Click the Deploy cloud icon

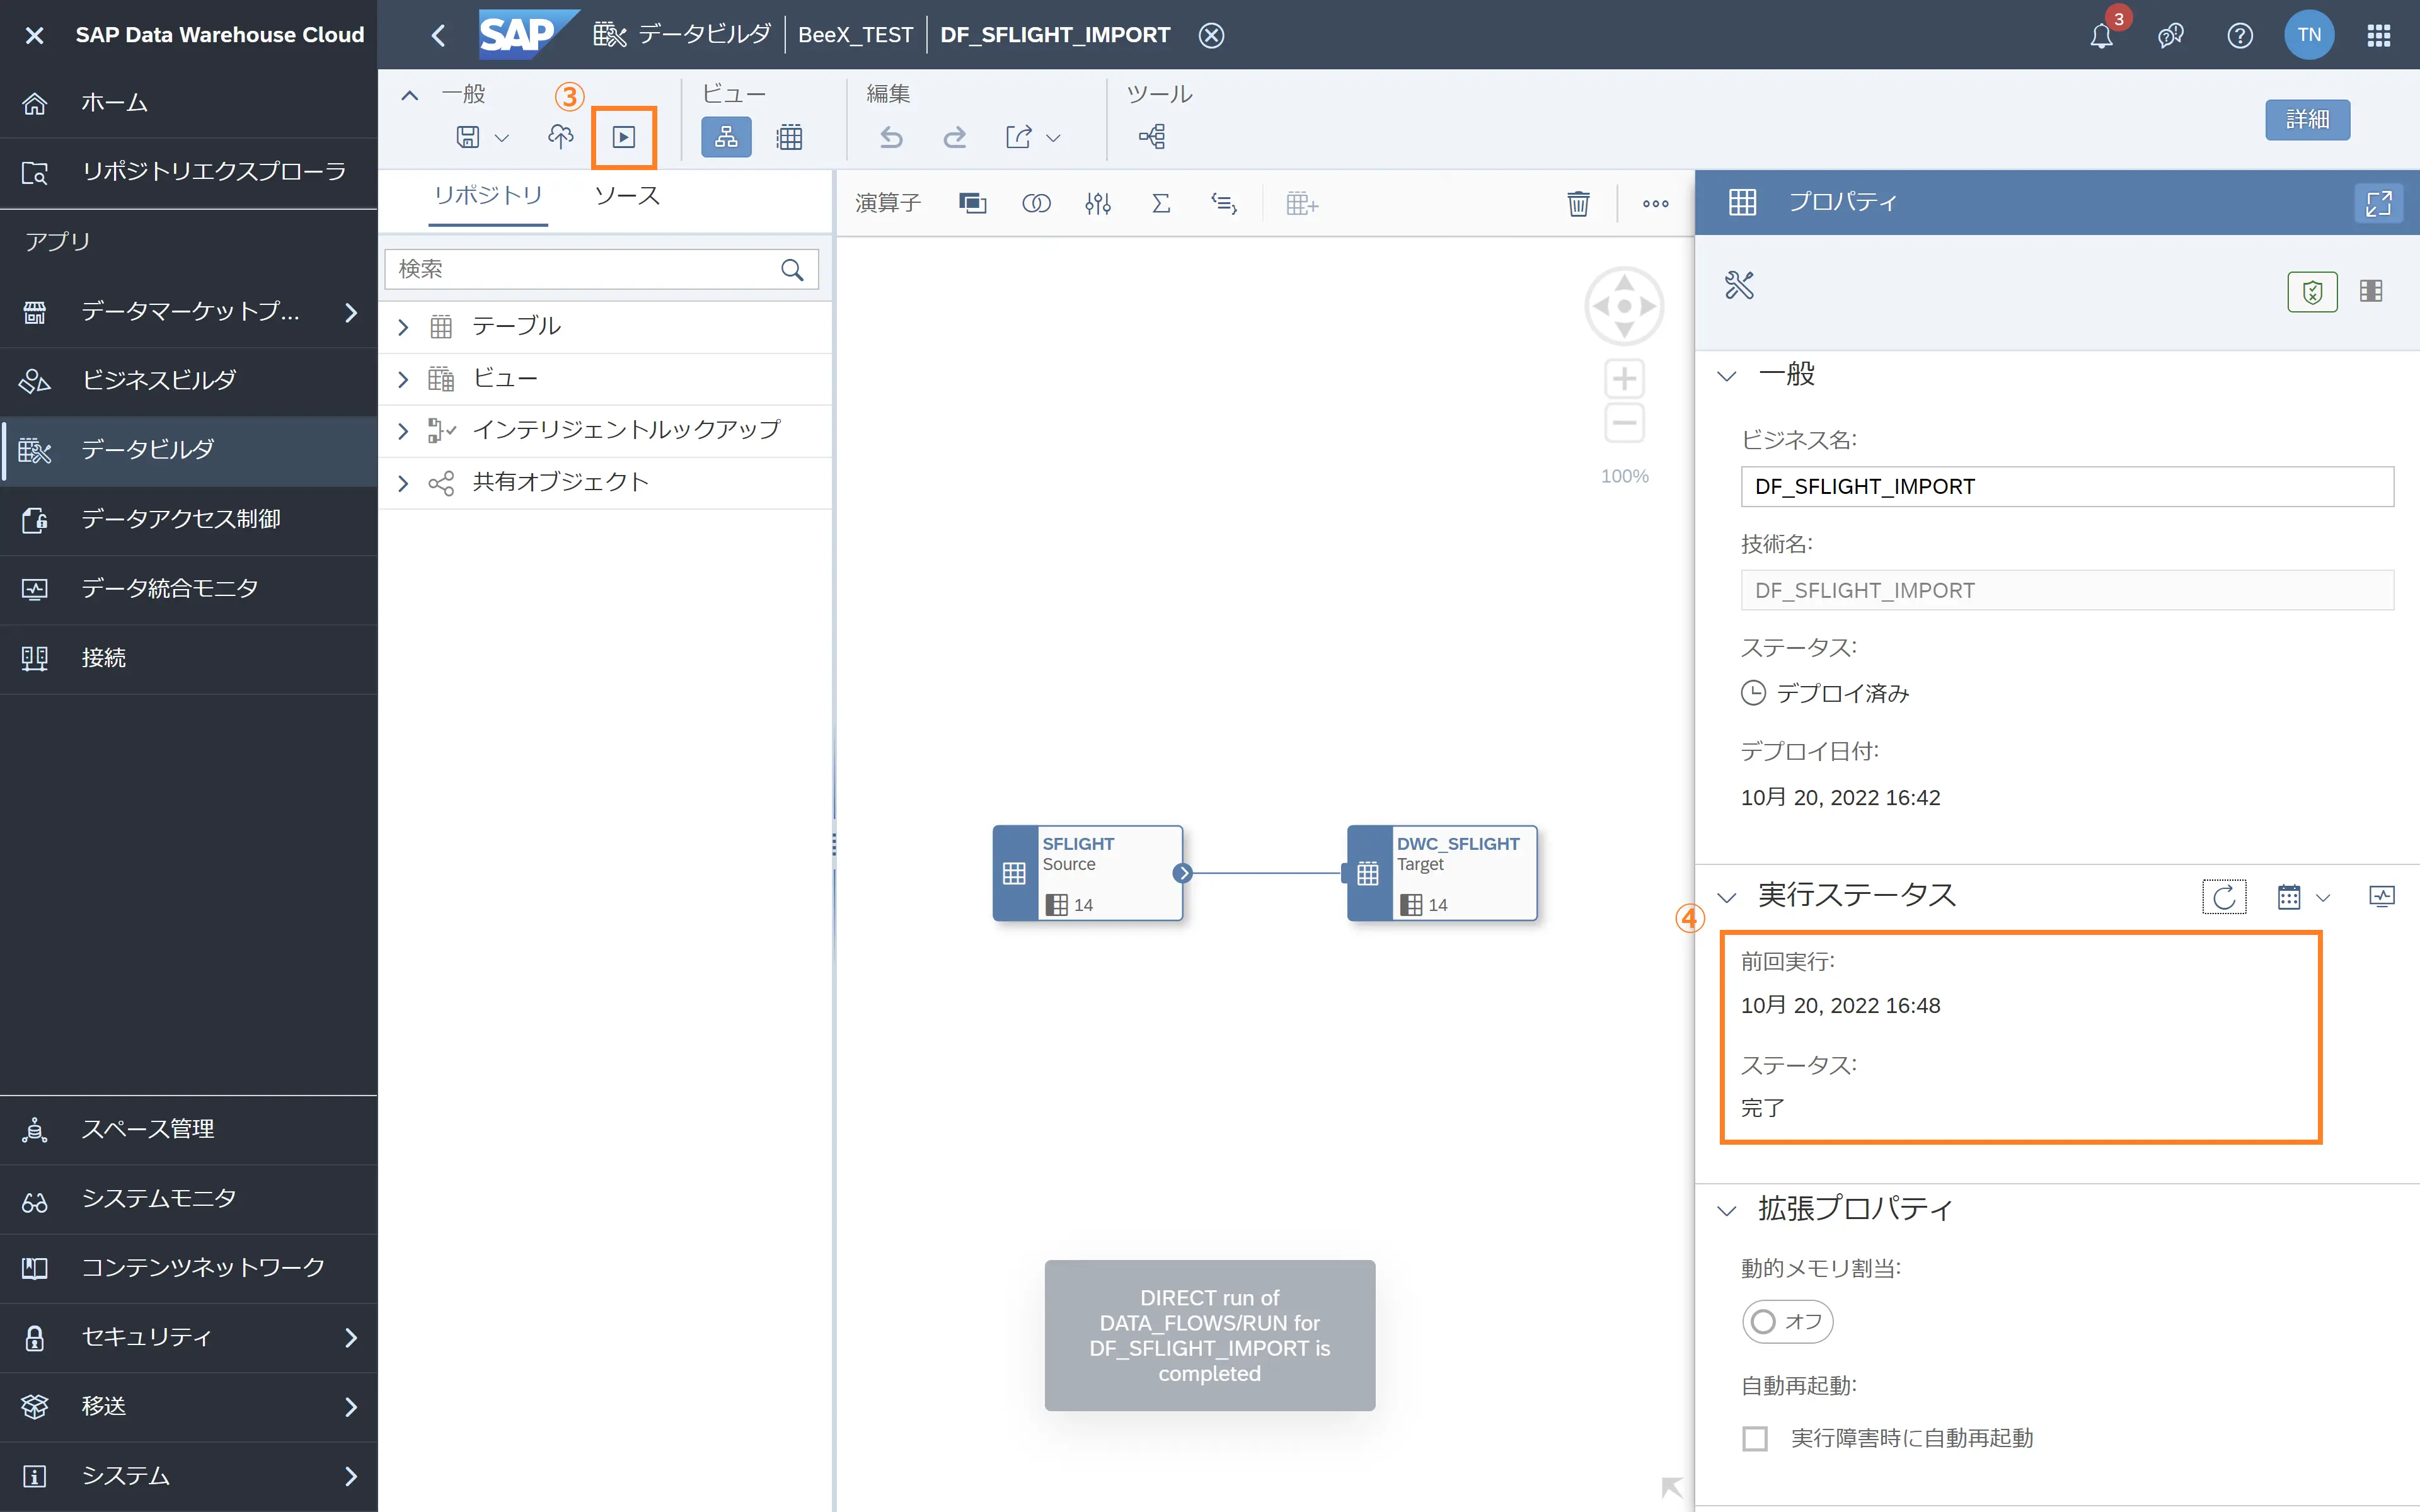[561, 137]
